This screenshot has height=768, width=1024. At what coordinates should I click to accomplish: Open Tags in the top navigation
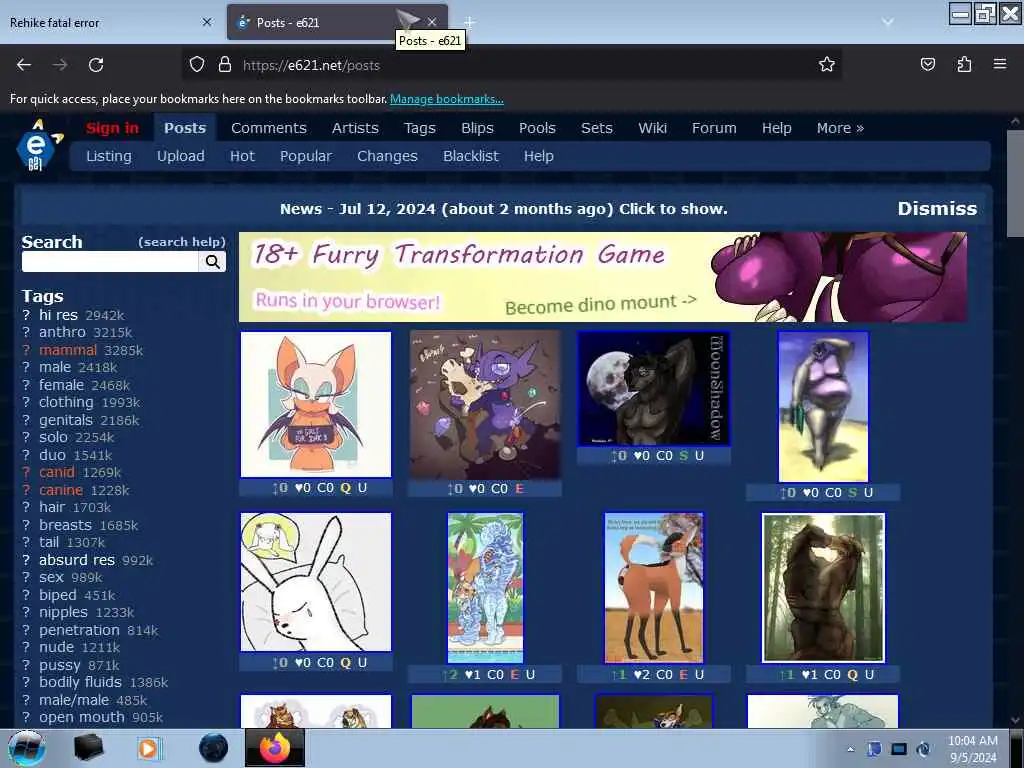pos(419,128)
